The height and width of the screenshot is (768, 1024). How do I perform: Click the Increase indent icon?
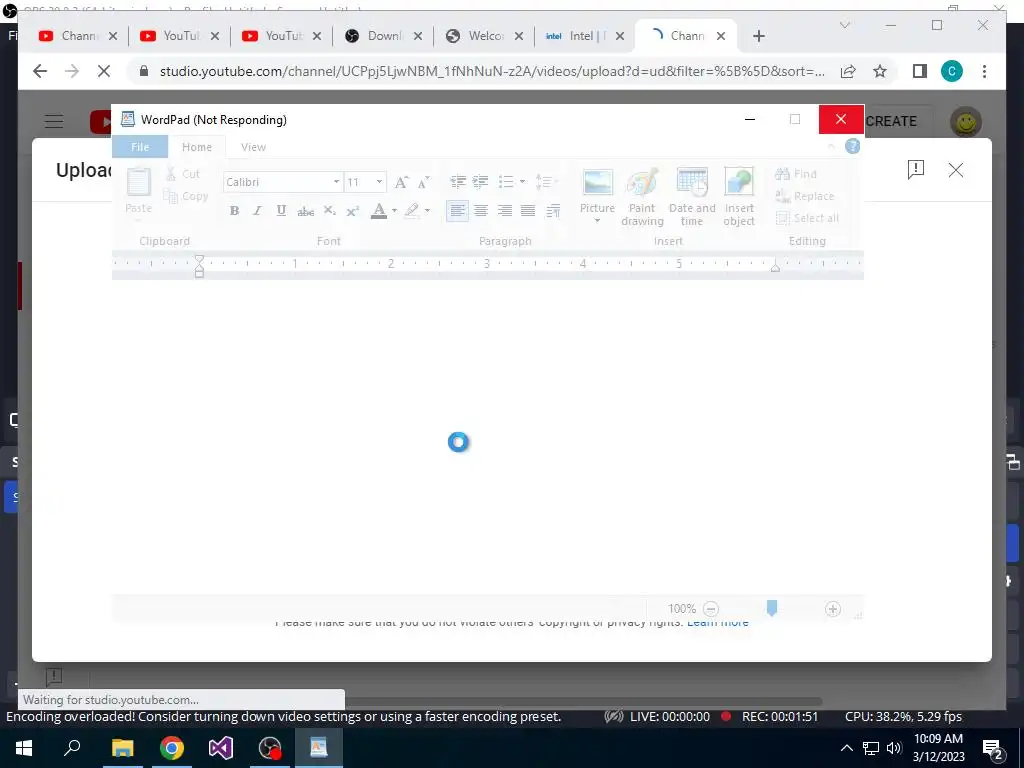tap(480, 182)
